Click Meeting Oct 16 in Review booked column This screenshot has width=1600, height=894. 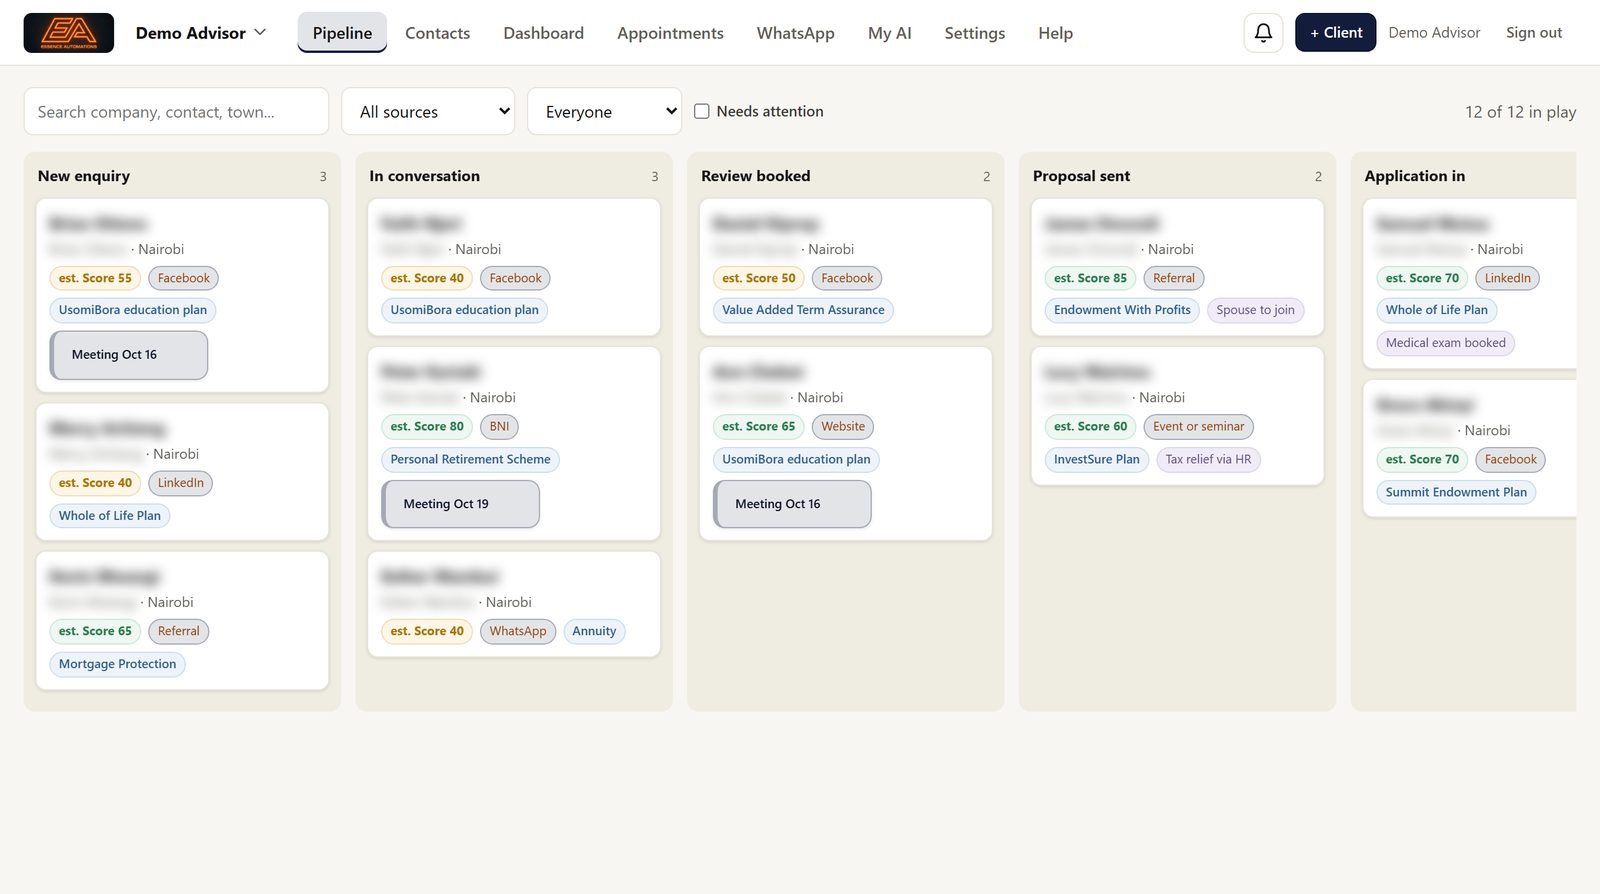pos(793,504)
